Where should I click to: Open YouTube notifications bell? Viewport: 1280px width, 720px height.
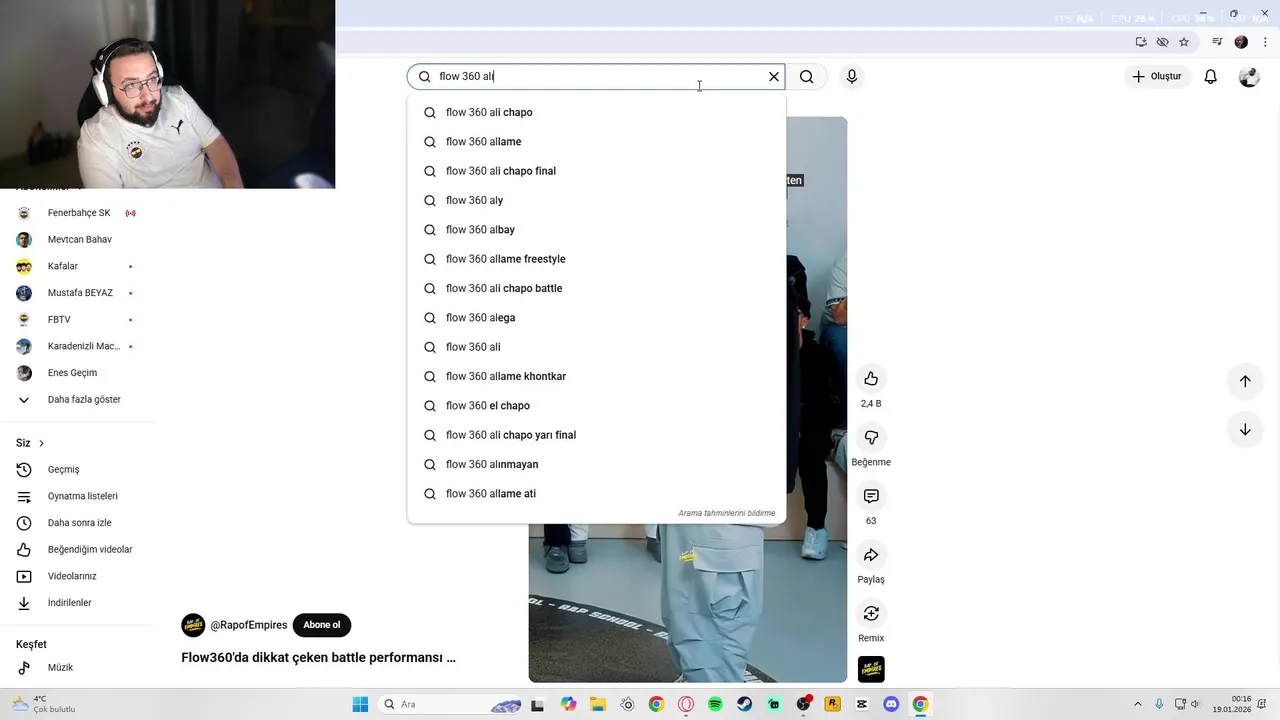coord(1211,77)
